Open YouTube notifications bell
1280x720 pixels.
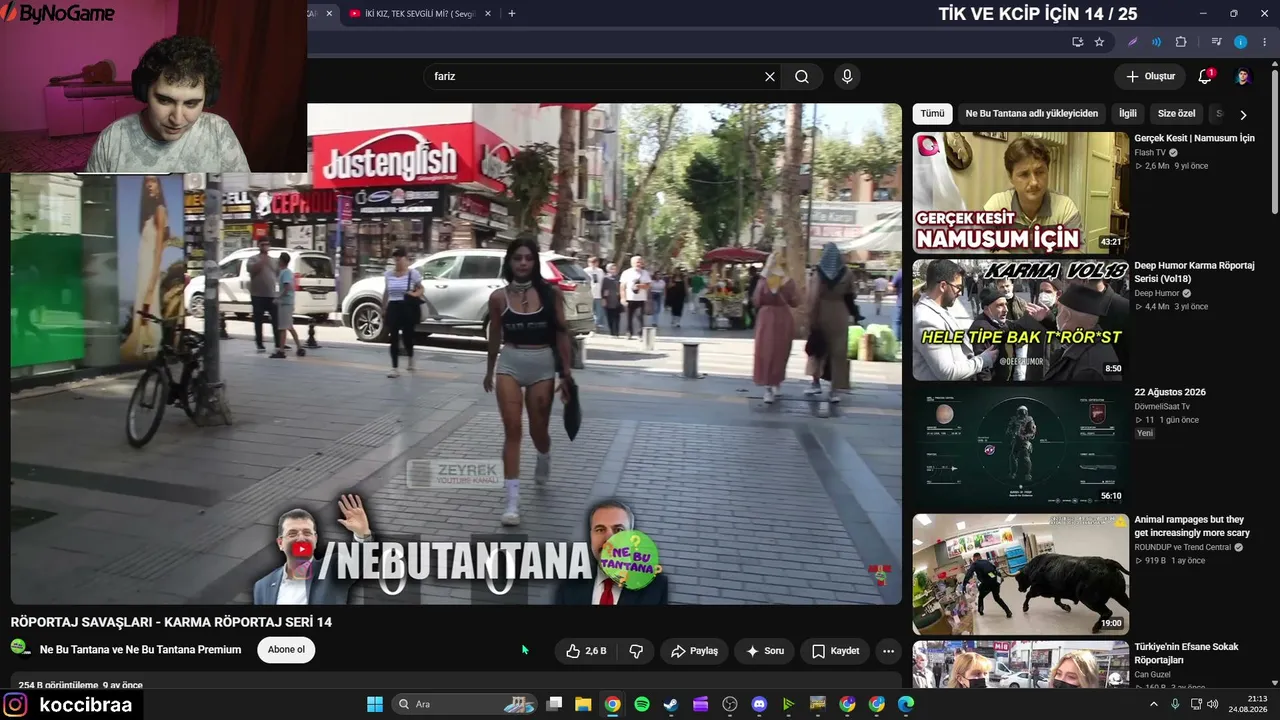1205,76
